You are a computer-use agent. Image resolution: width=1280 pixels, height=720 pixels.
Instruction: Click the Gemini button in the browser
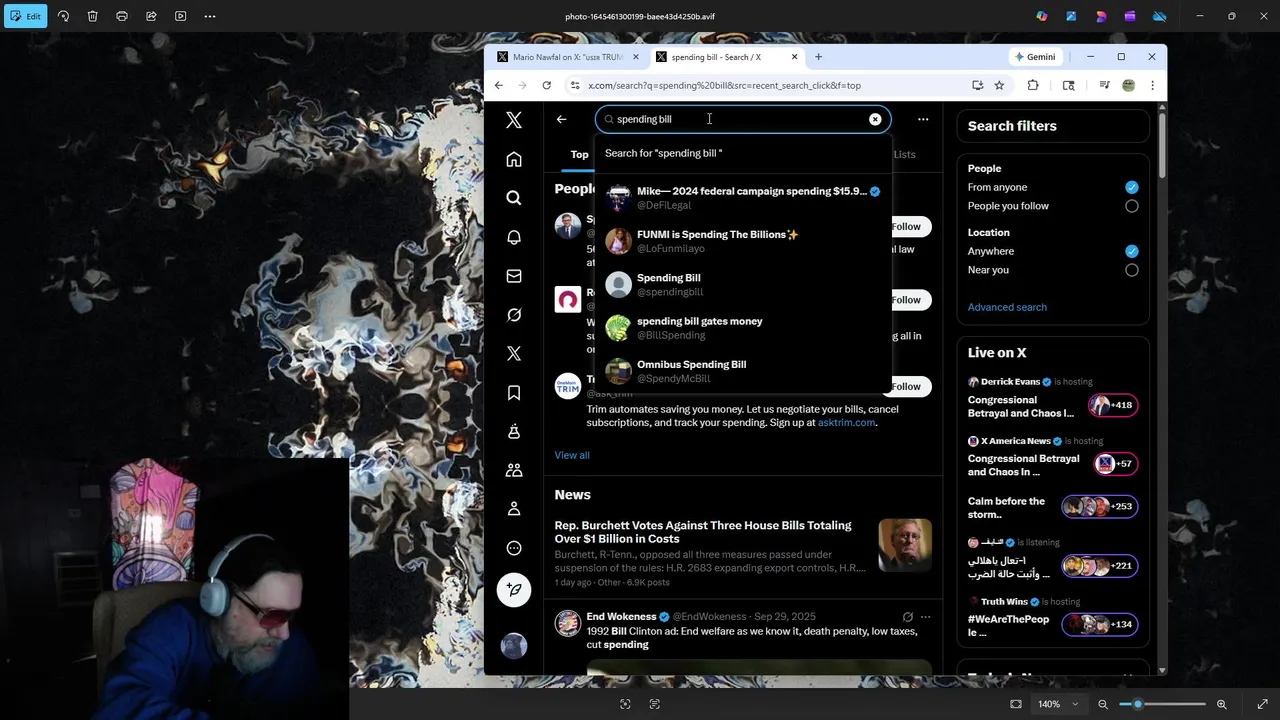(1034, 57)
